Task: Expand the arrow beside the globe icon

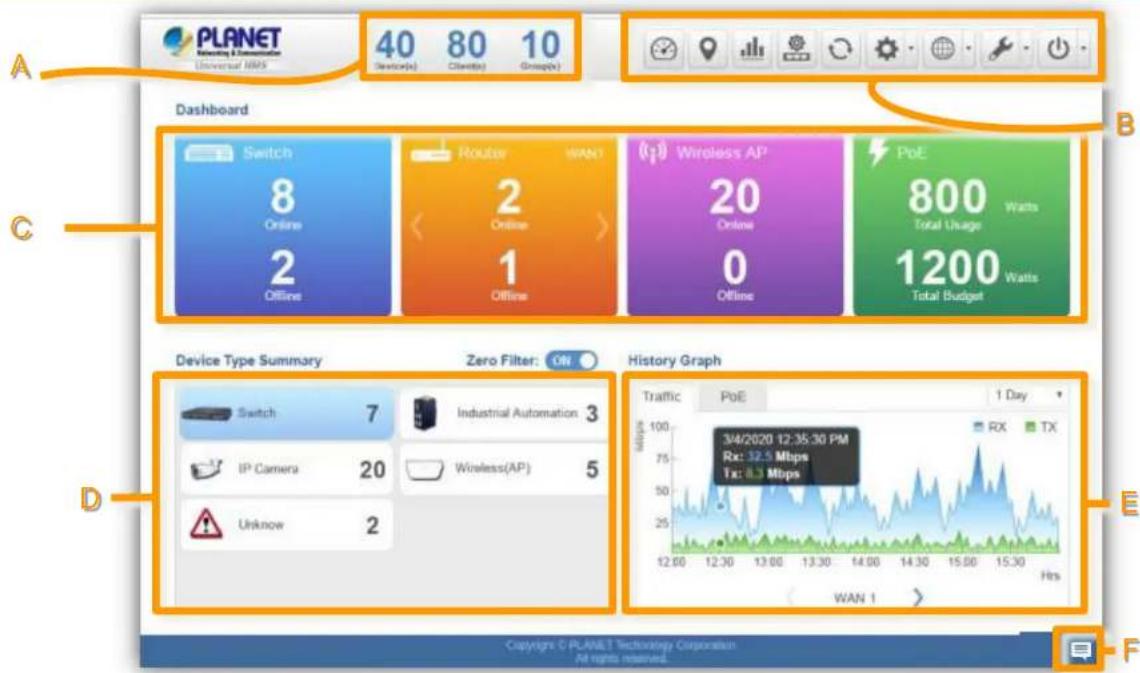Action: [x=968, y=49]
